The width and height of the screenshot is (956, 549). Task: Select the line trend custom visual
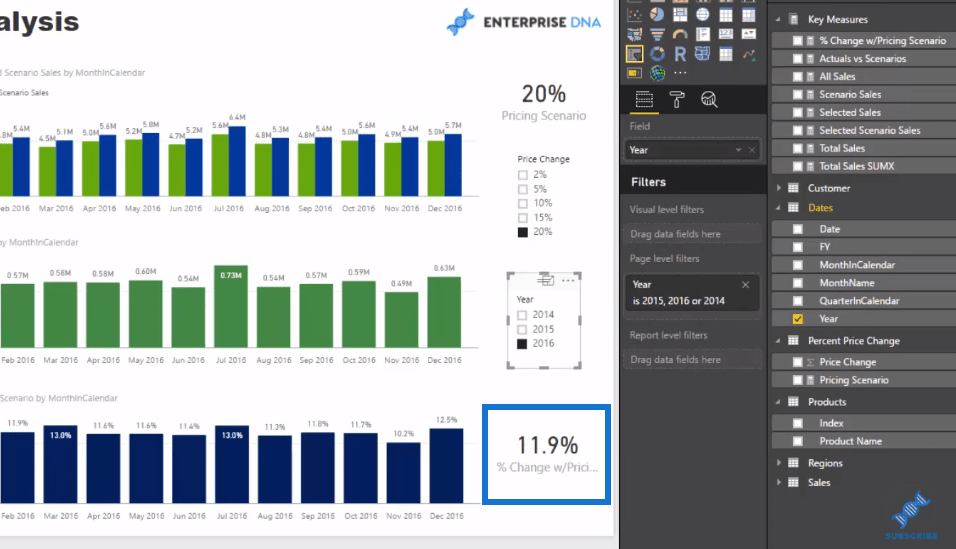749,54
